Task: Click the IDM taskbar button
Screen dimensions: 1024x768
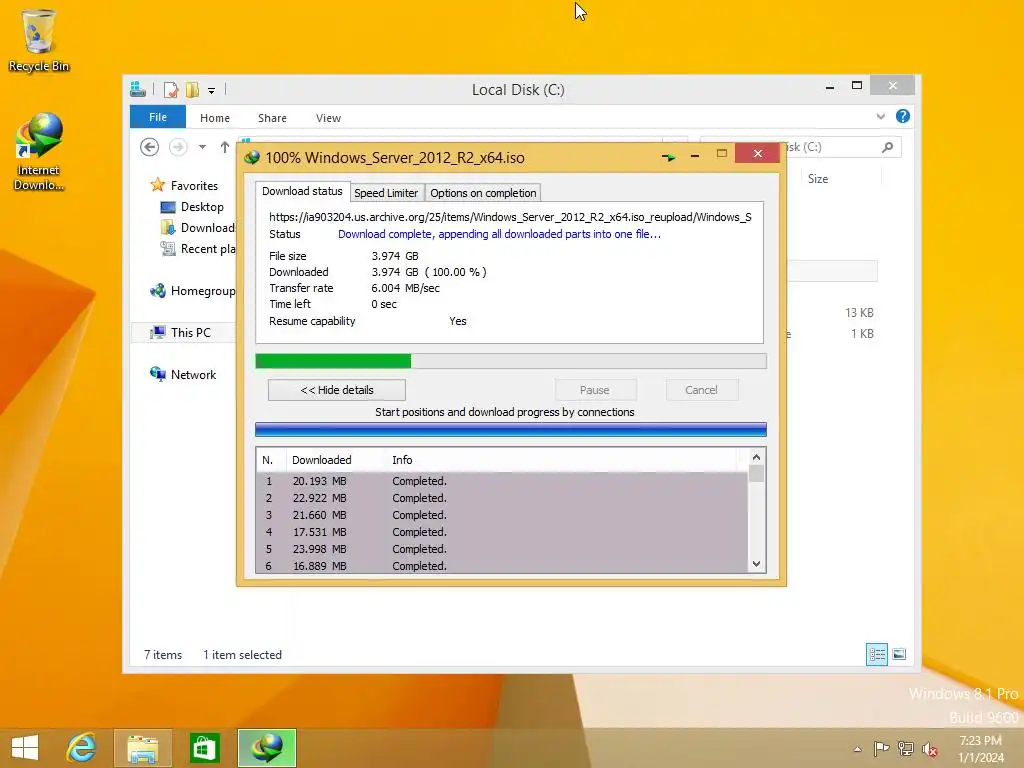Action: pos(267,748)
